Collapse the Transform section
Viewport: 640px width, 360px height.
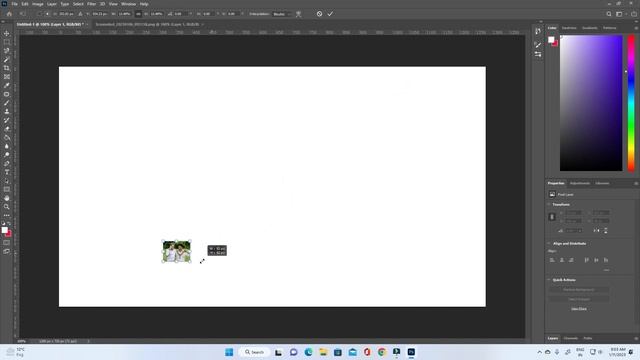[x=549, y=204]
